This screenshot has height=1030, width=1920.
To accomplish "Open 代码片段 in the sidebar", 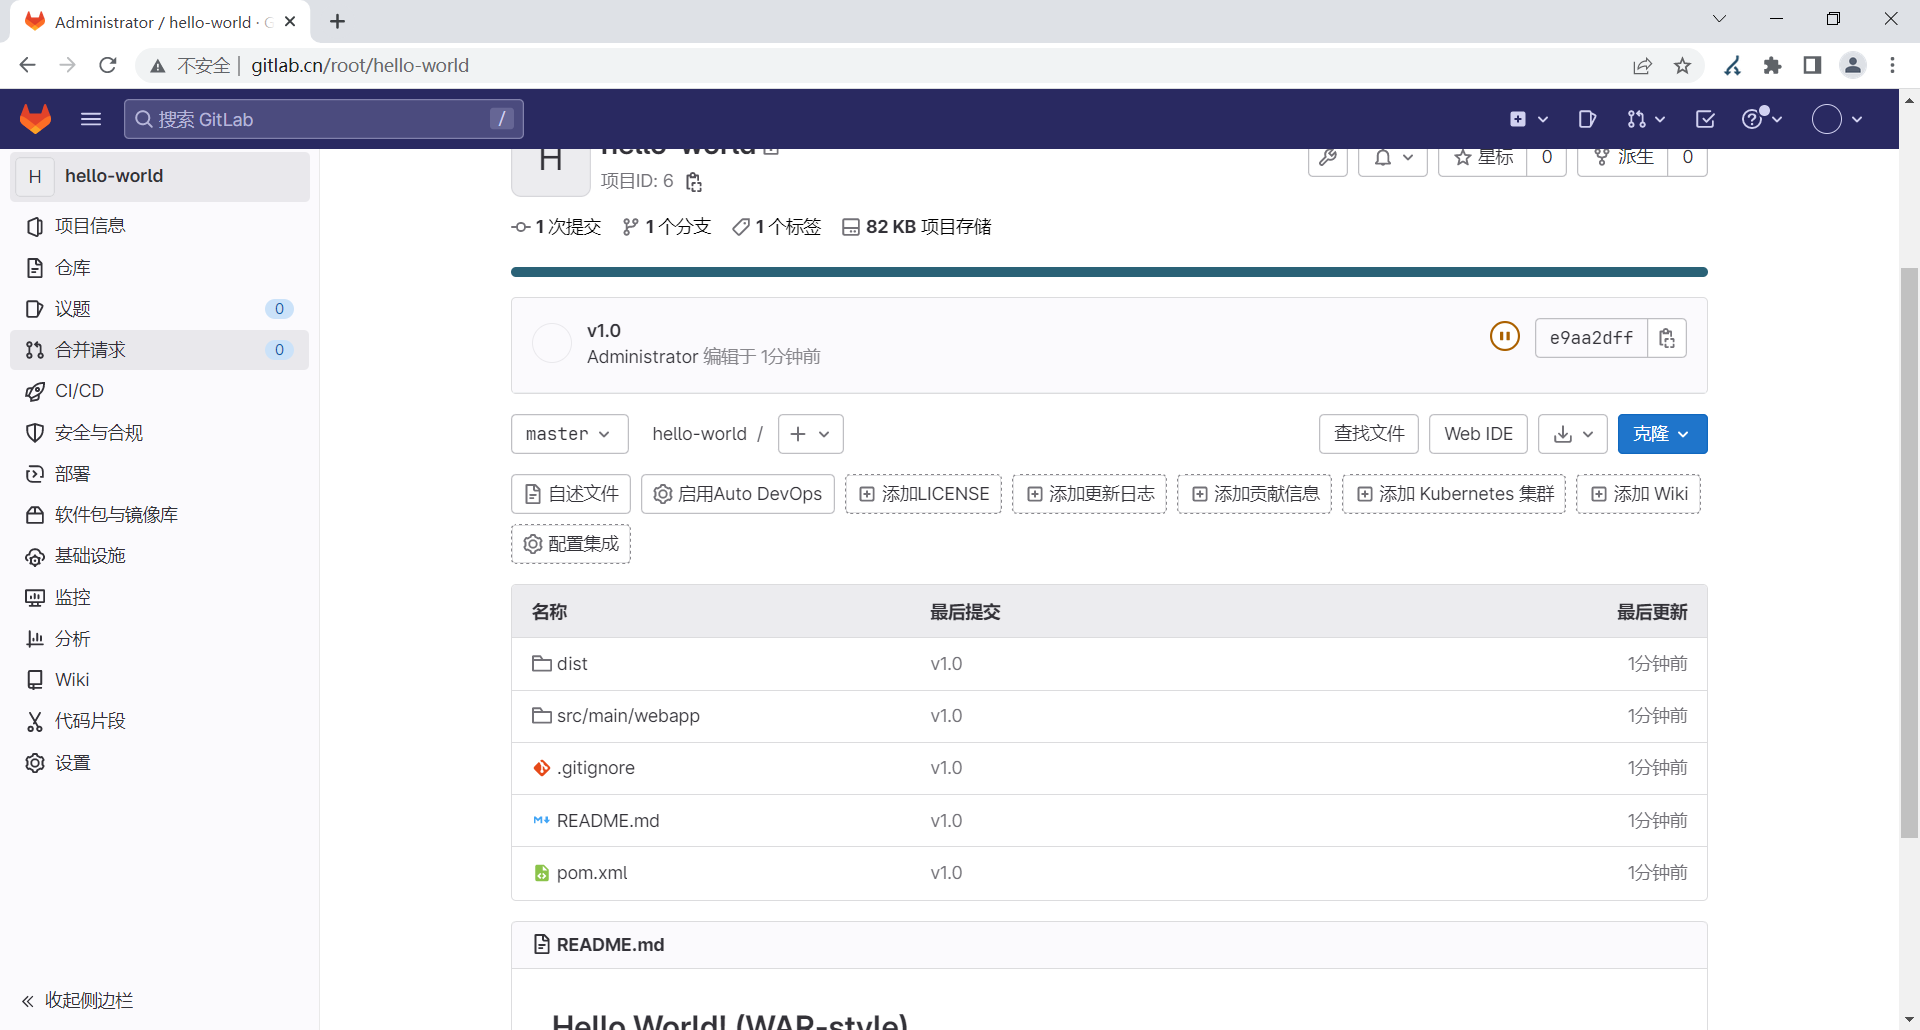I will coord(160,721).
